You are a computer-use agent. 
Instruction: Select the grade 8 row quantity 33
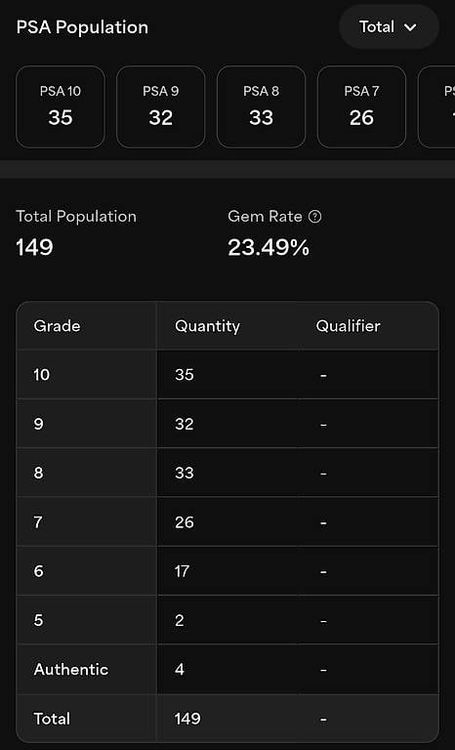tap(184, 473)
